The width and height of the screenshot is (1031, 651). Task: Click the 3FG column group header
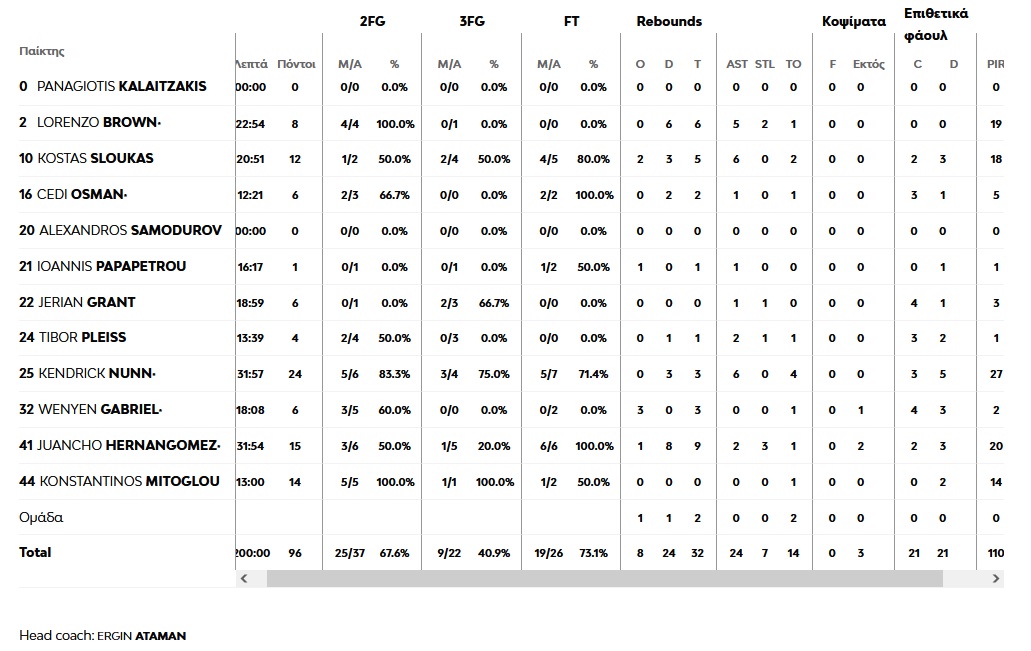coord(471,21)
